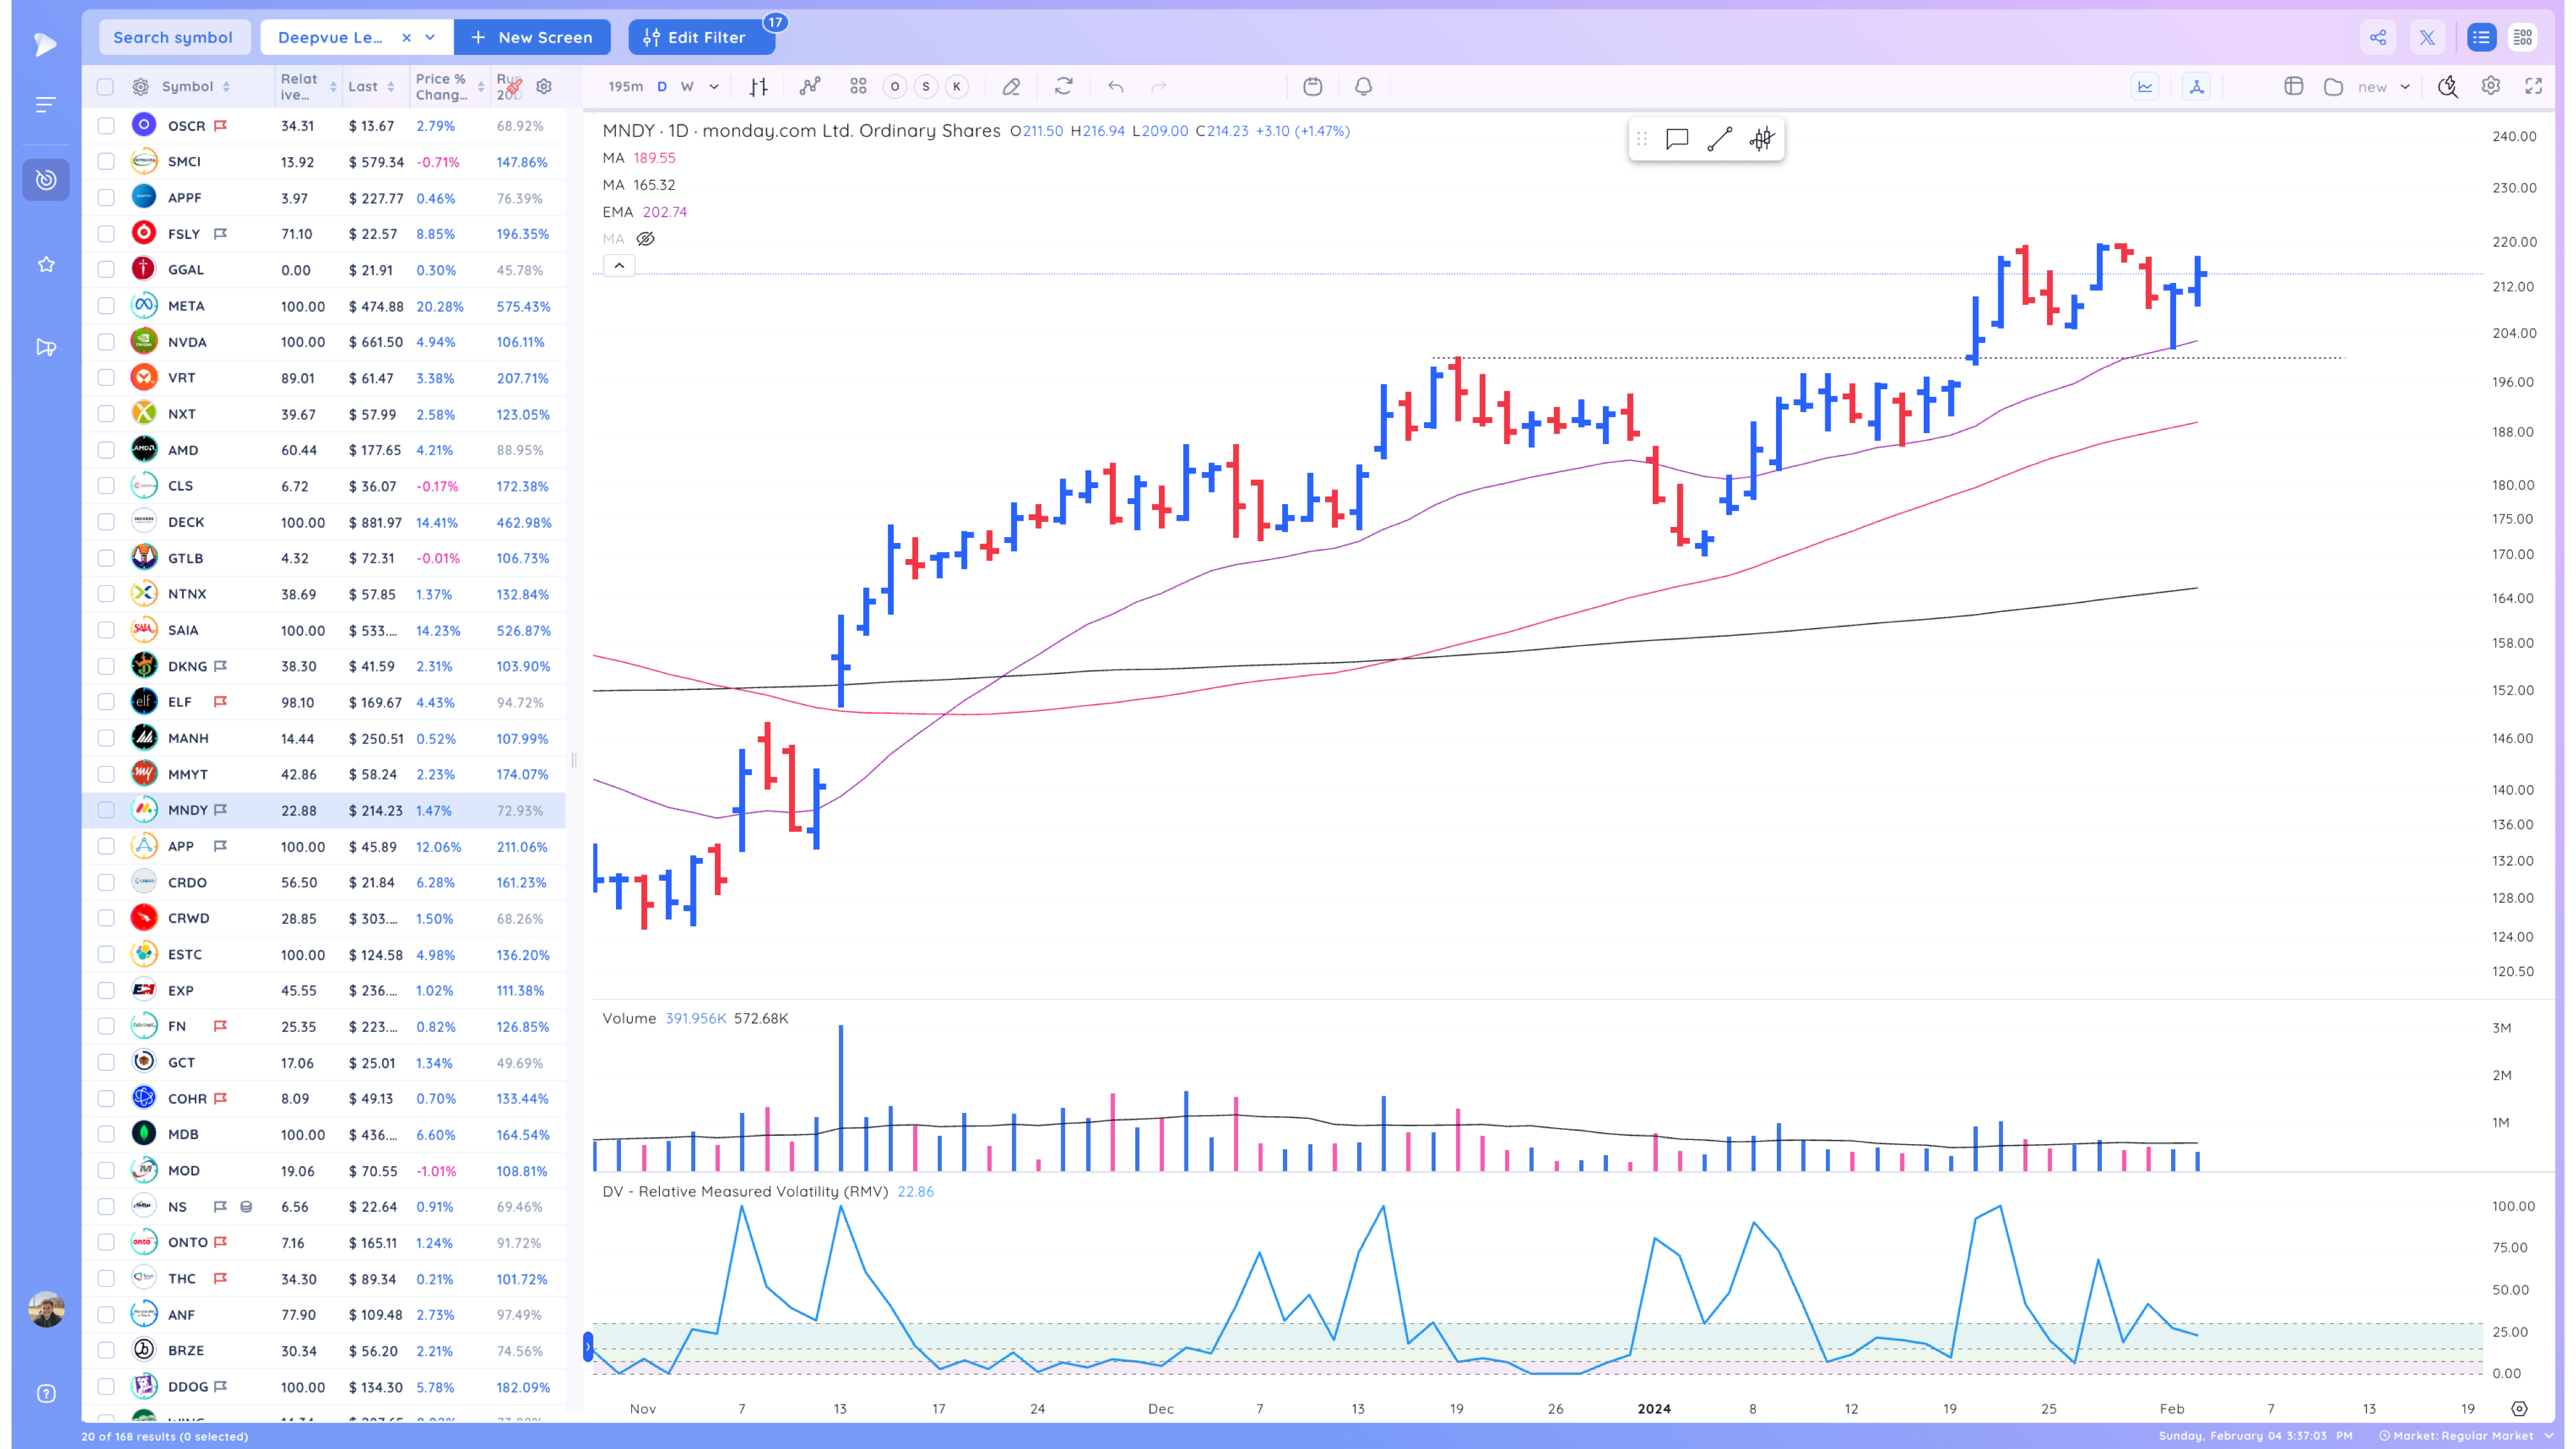The height and width of the screenshot is (1449, 2576).
Task: Open the 'new' layout folder dropdown
Action: (2405, 87)
